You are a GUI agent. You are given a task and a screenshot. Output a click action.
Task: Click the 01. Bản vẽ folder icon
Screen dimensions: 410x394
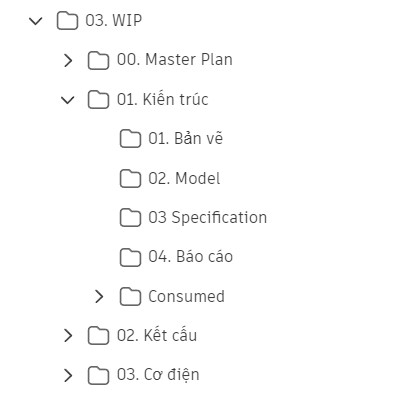click(130, 139)
